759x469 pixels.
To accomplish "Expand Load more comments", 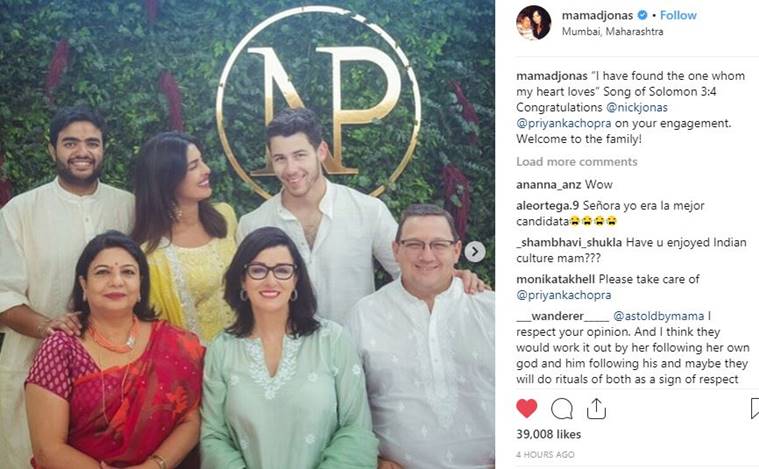I will tap(577, 162).
